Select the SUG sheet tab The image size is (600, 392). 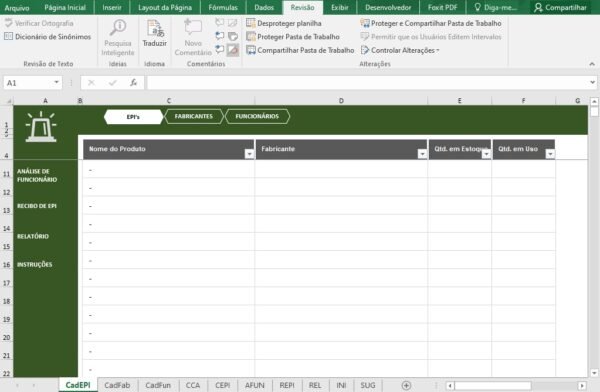tap(368, 385)
